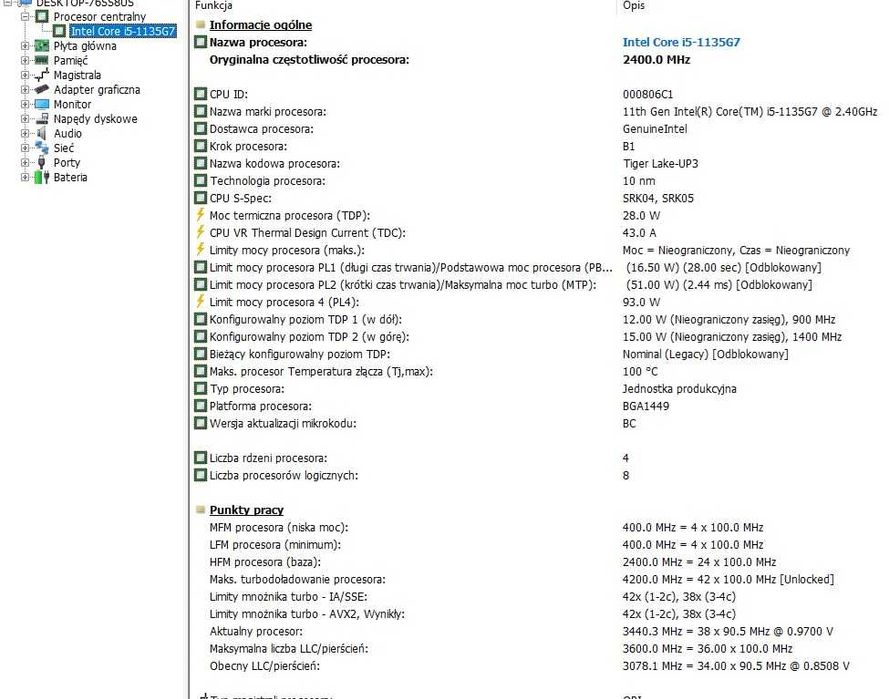Click the graphics card icon beside Adapter graficzna
The height and width of the screenshot is (699, 889).
[41, 90]
